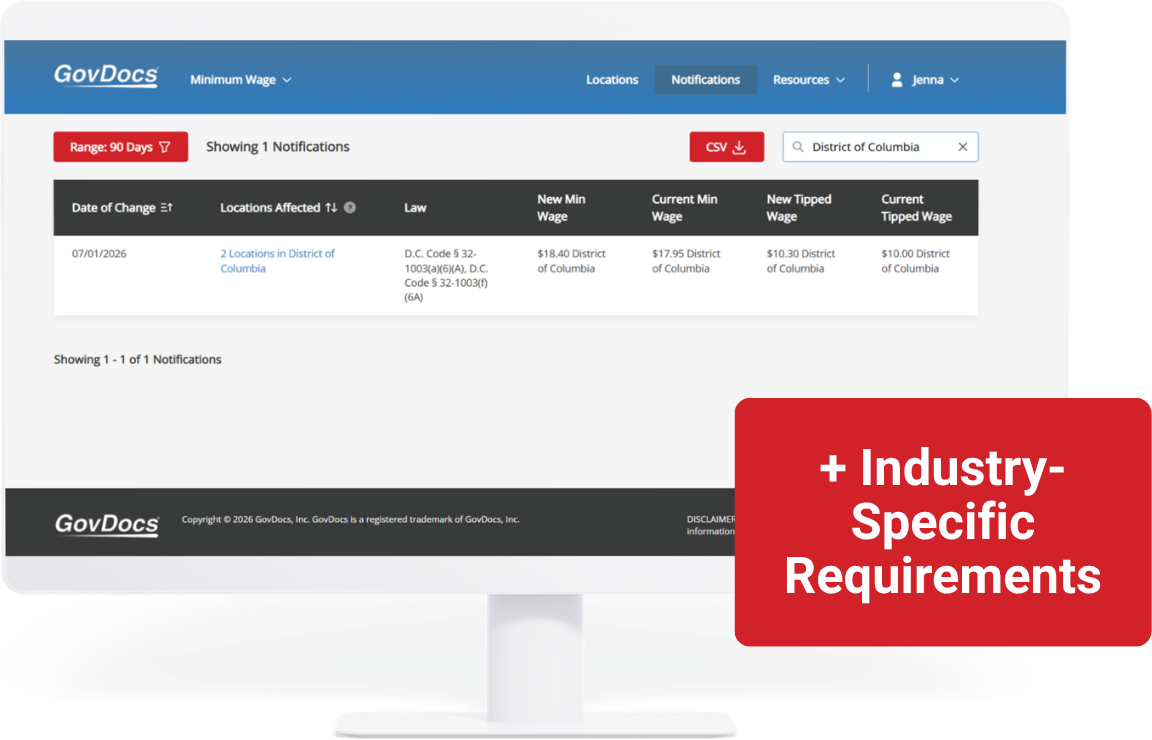Click the 07/01/2026 date cell

click(x=99, y=254)
